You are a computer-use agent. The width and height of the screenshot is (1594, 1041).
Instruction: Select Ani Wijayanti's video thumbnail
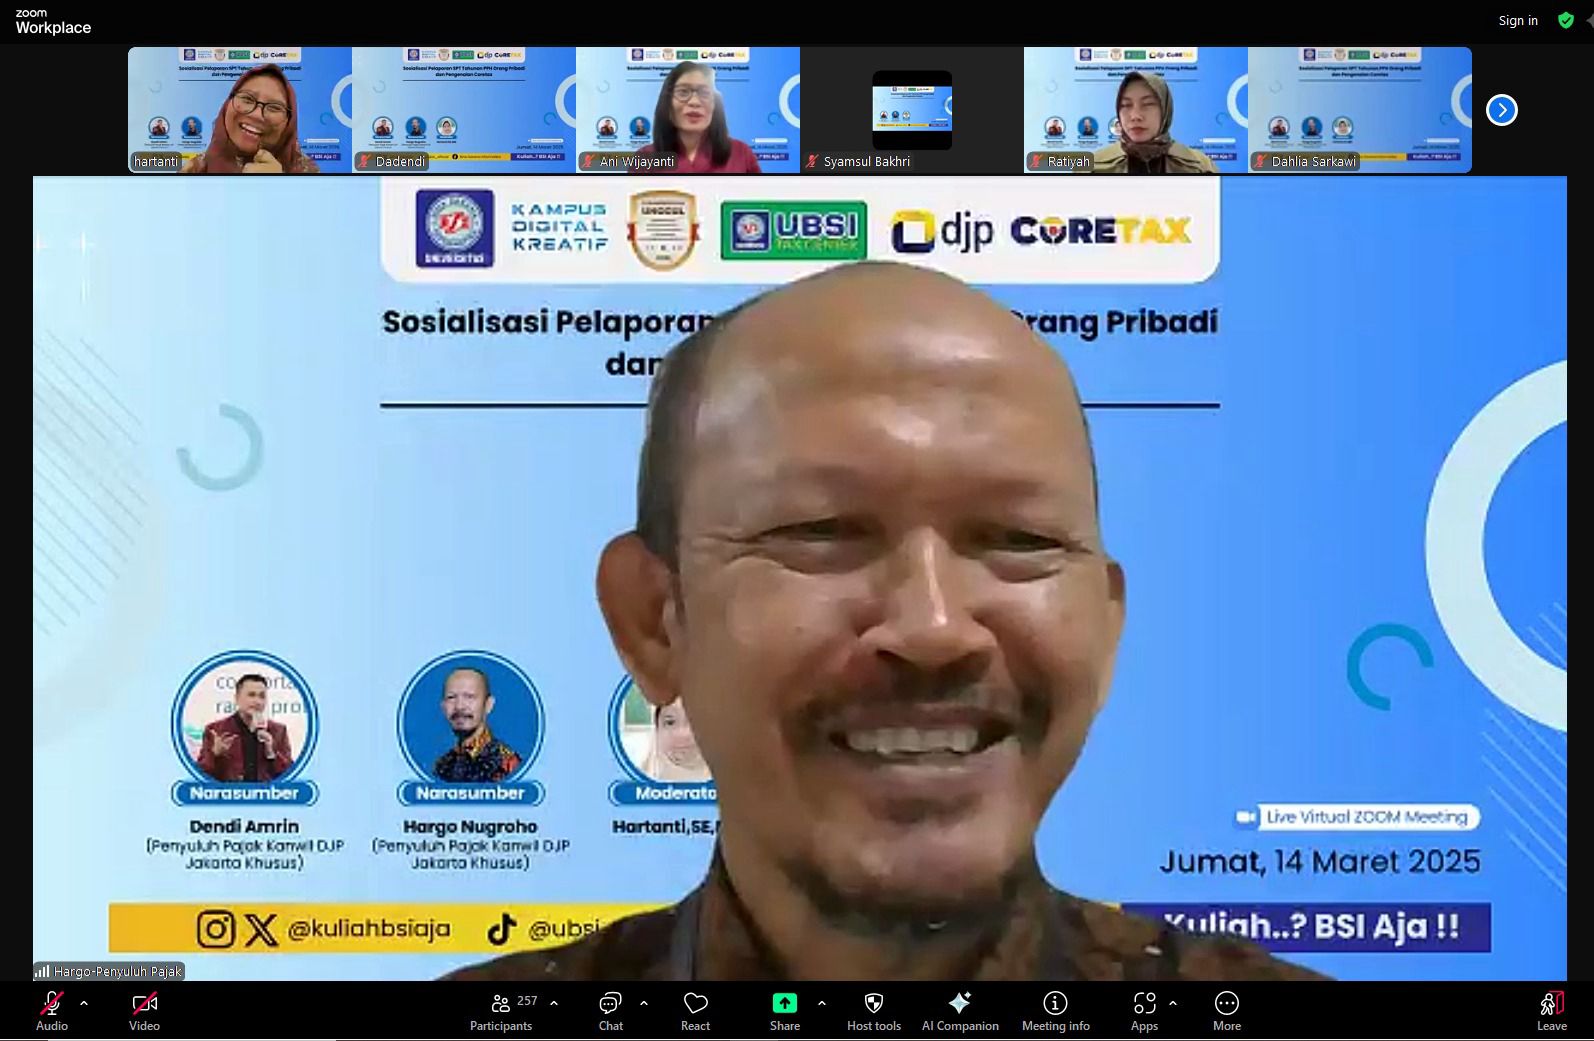(x=688, y=110)
